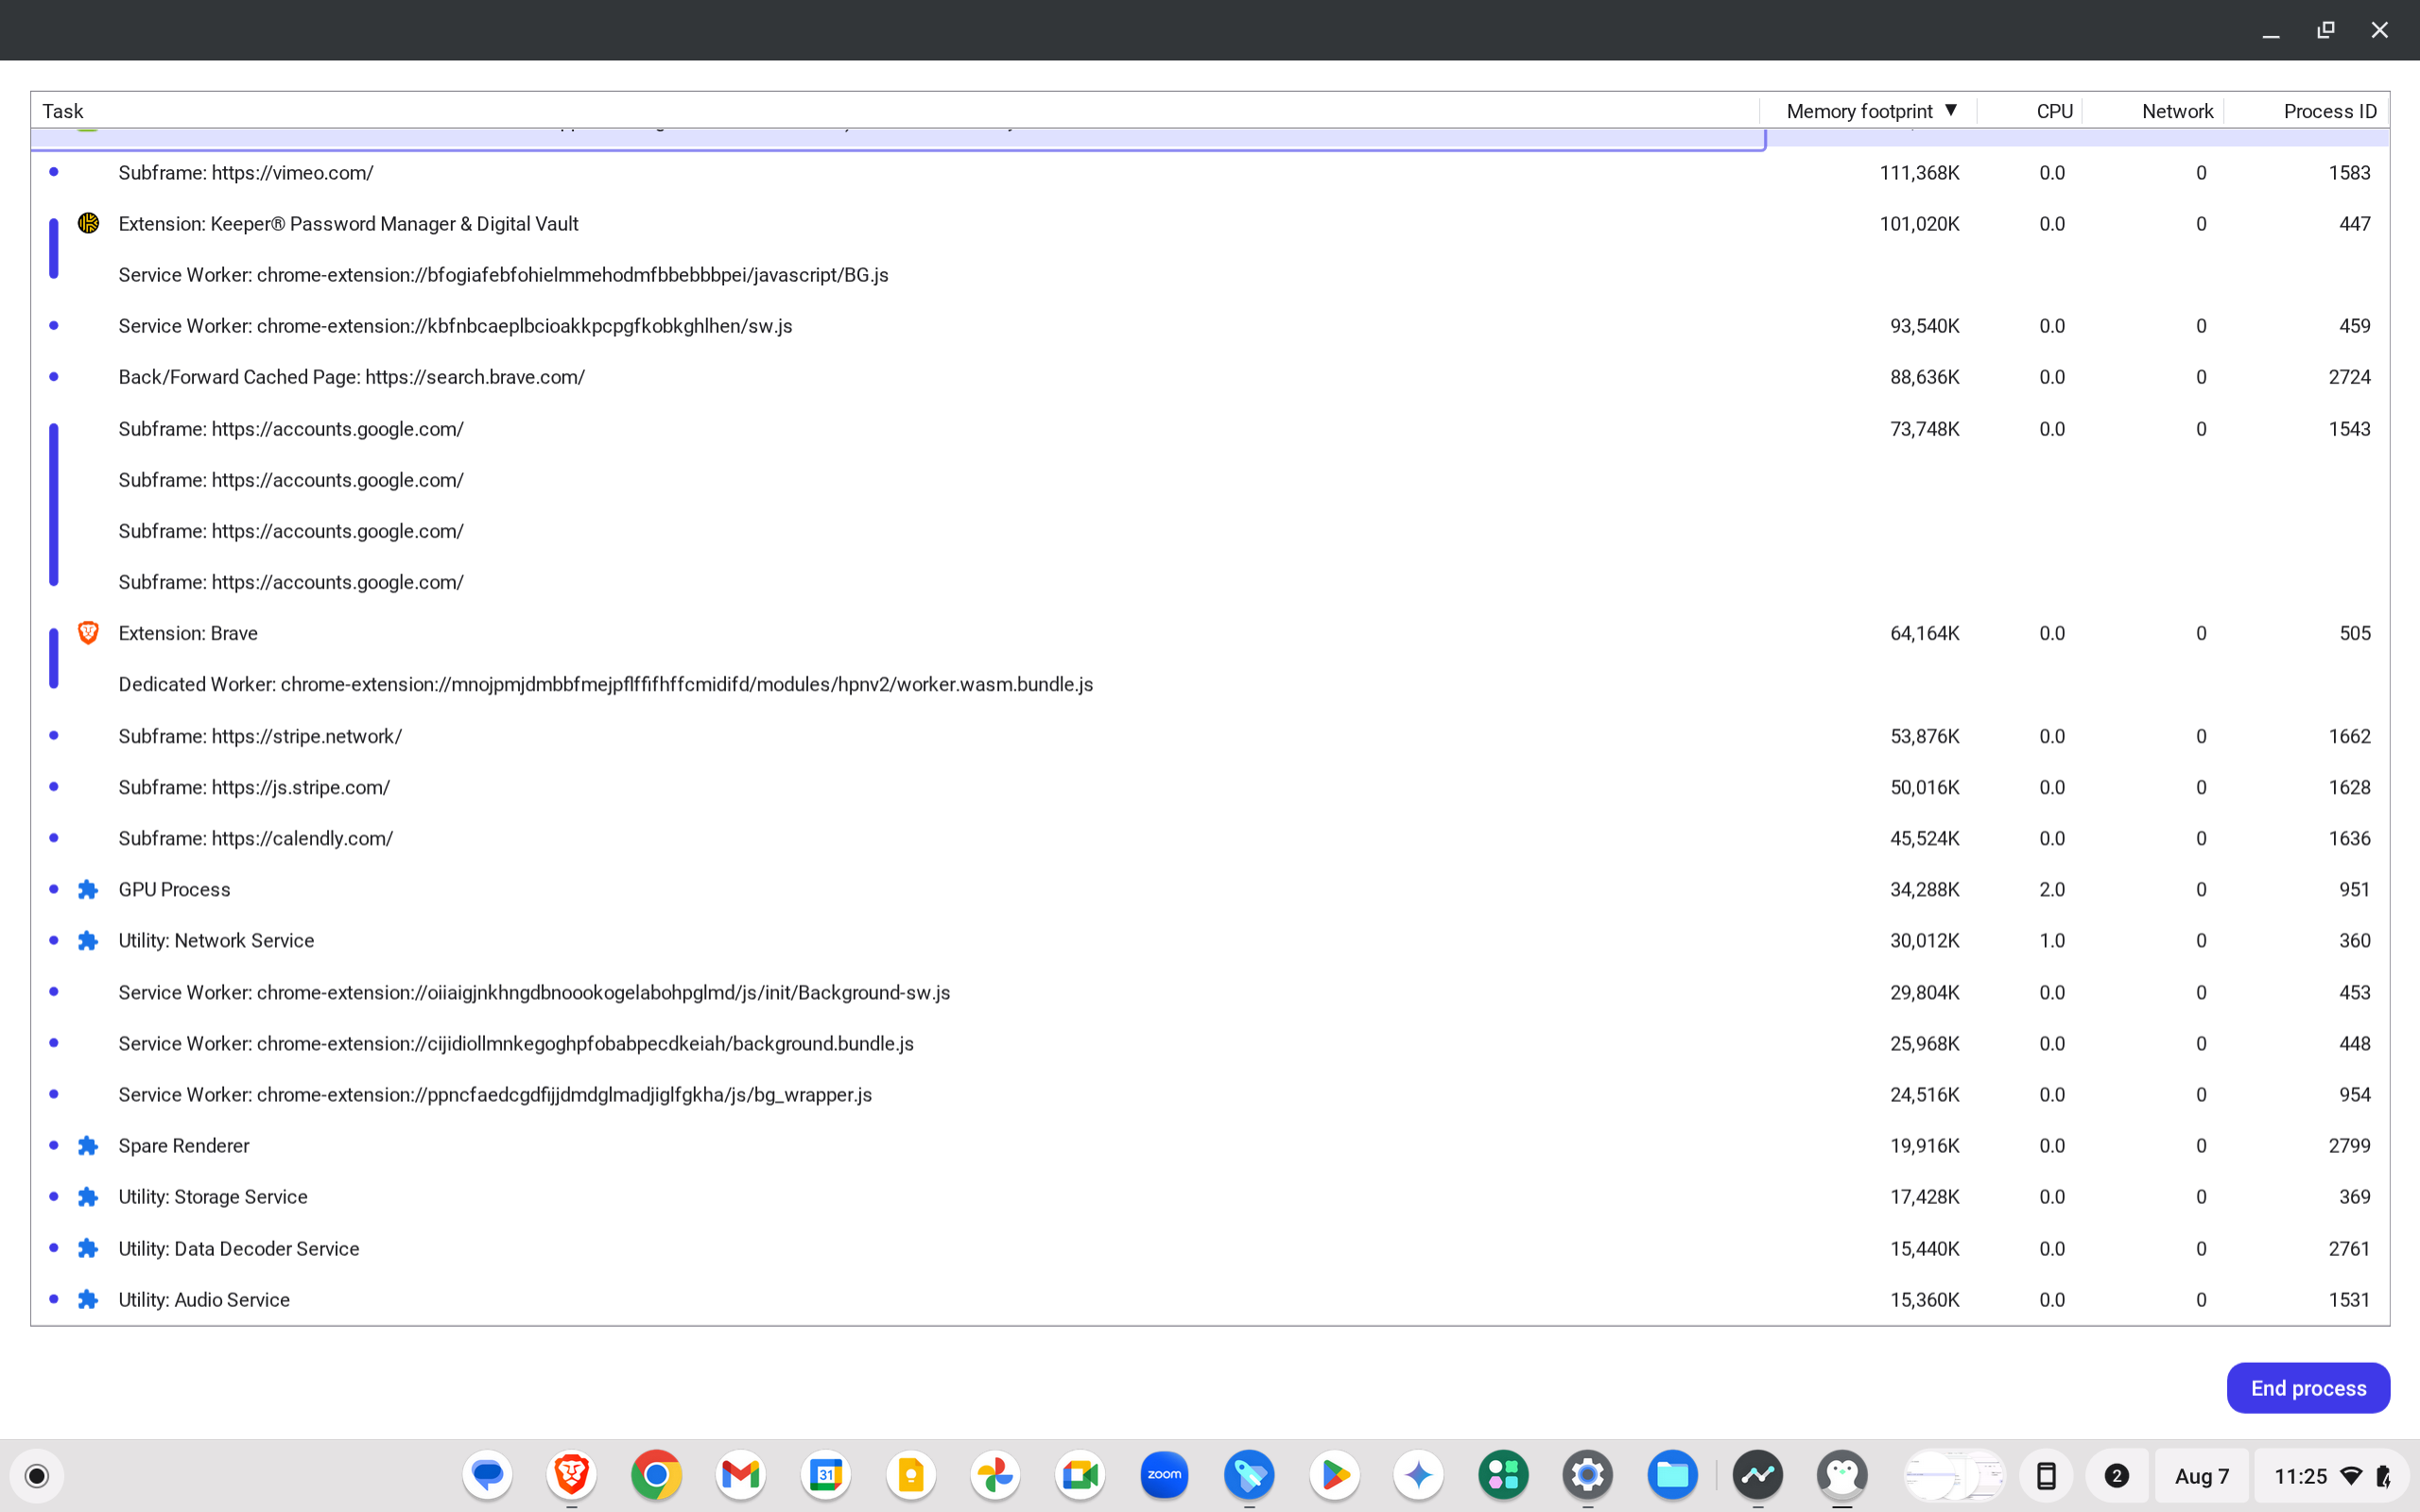2420x1512 pixels.
Task: Select the Subframe: https://stripe.network/ row
Action: [1210, 736]
